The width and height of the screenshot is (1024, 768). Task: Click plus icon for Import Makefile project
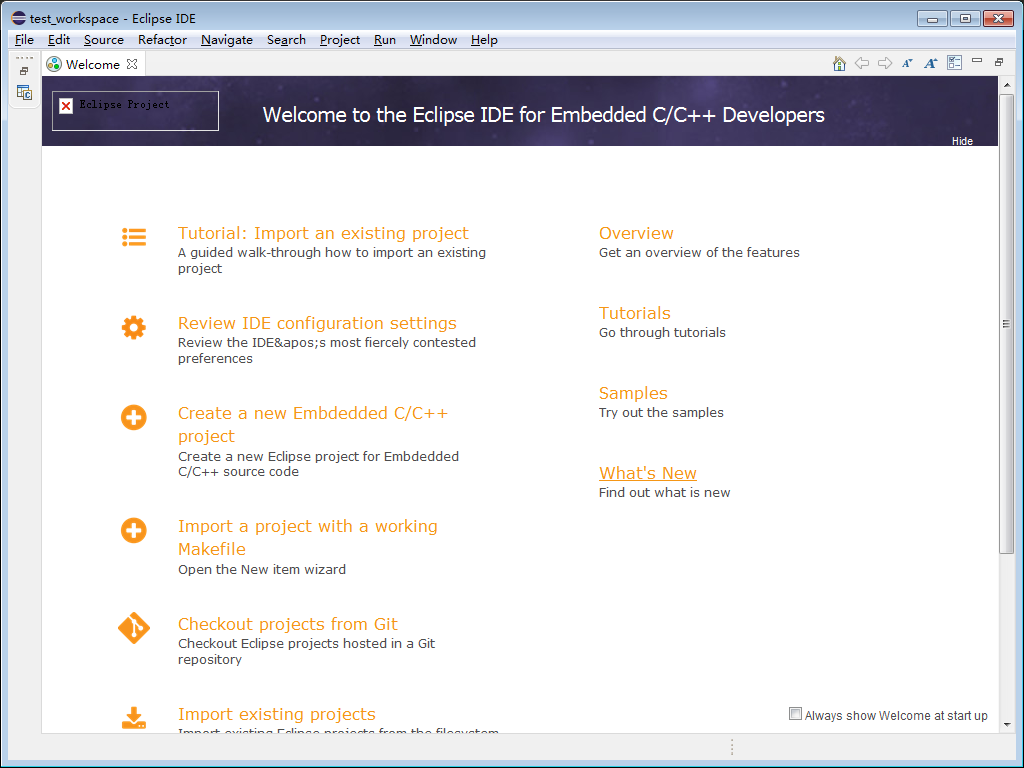134,530
